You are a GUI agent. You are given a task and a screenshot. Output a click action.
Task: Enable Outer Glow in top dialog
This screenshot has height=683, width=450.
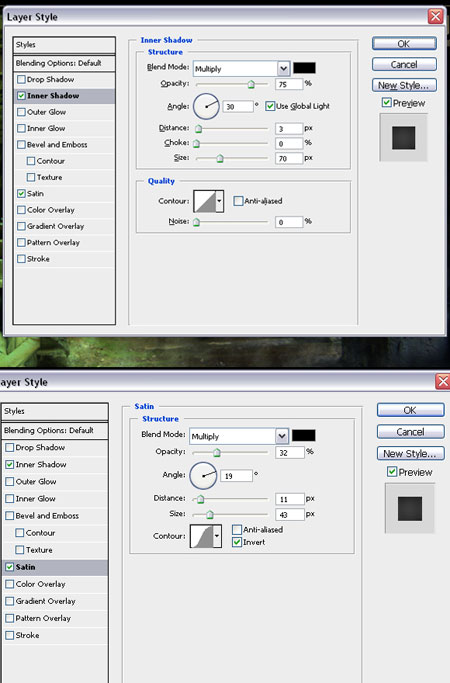[x=21, y=112]
